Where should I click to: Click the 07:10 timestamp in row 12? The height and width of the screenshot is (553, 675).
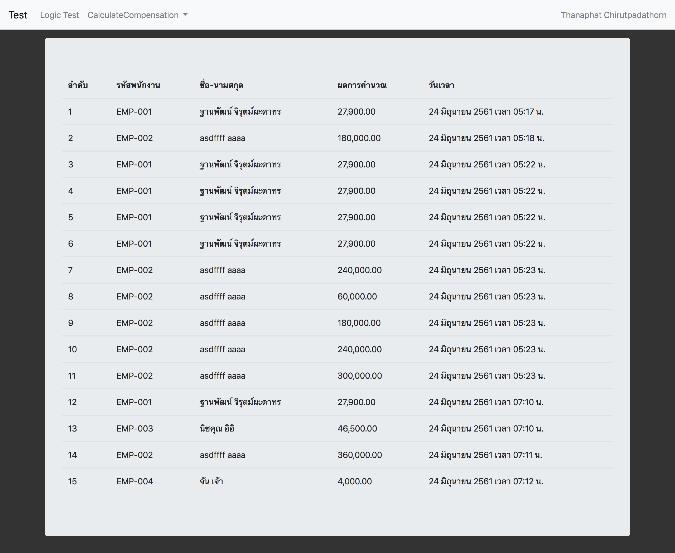click(x=486, y=402)
